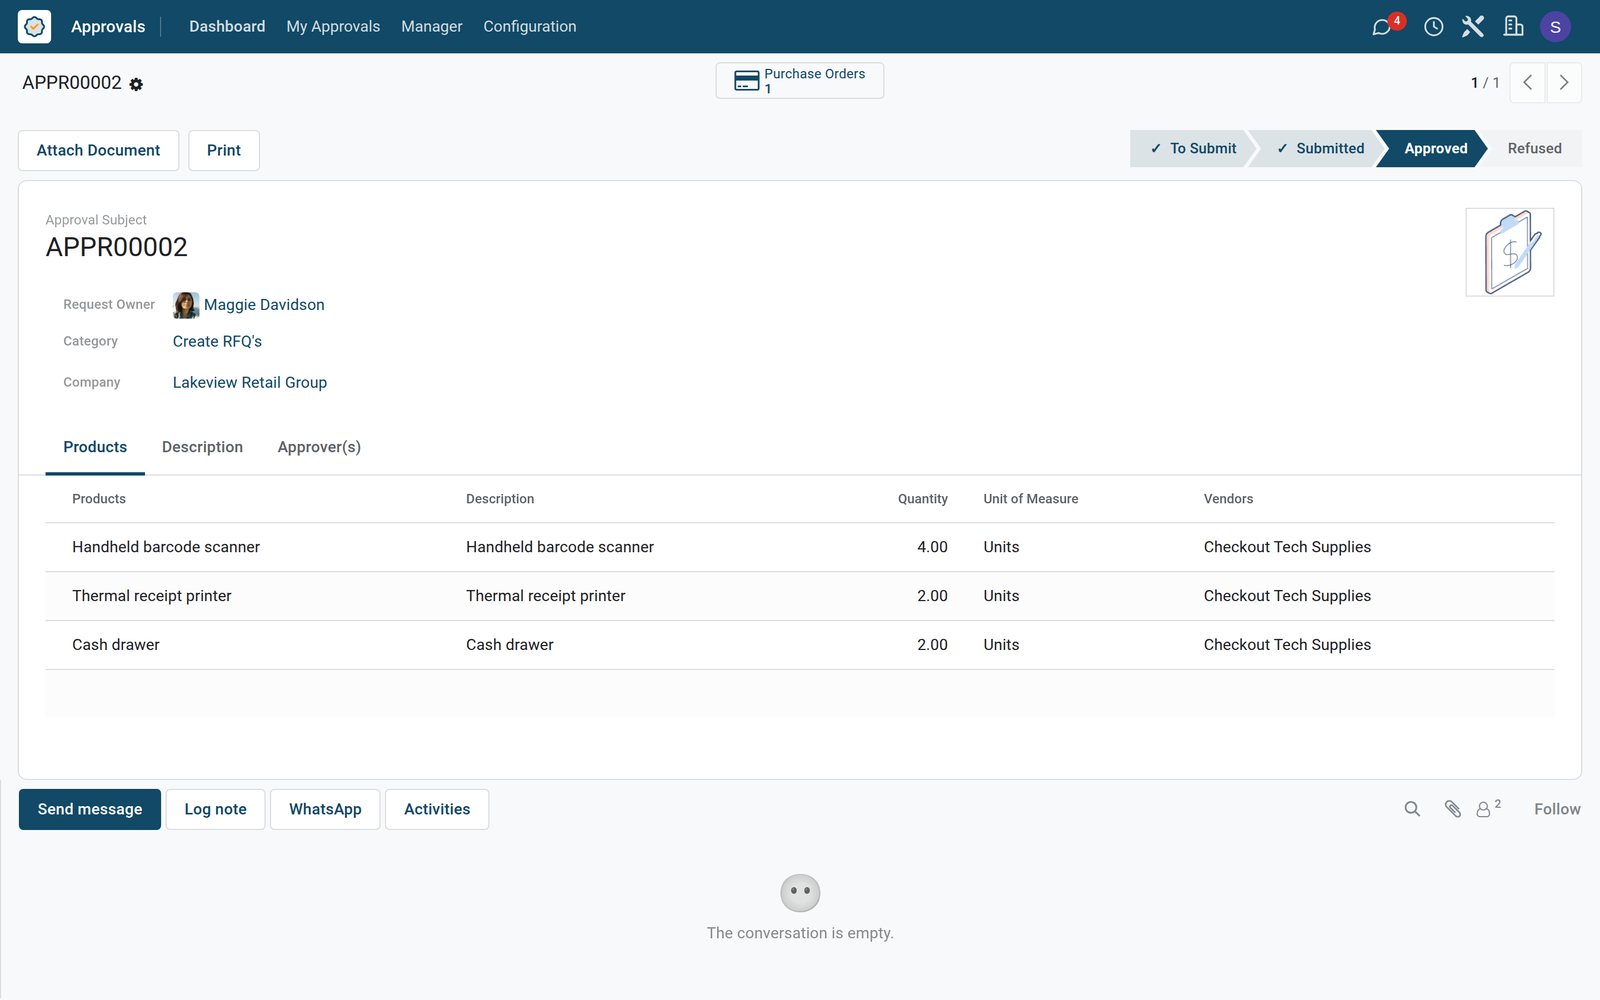Click Handheld barcode scanner Units cell
Viewport: 1600px width, 1000px height.
coord(1001,547)
